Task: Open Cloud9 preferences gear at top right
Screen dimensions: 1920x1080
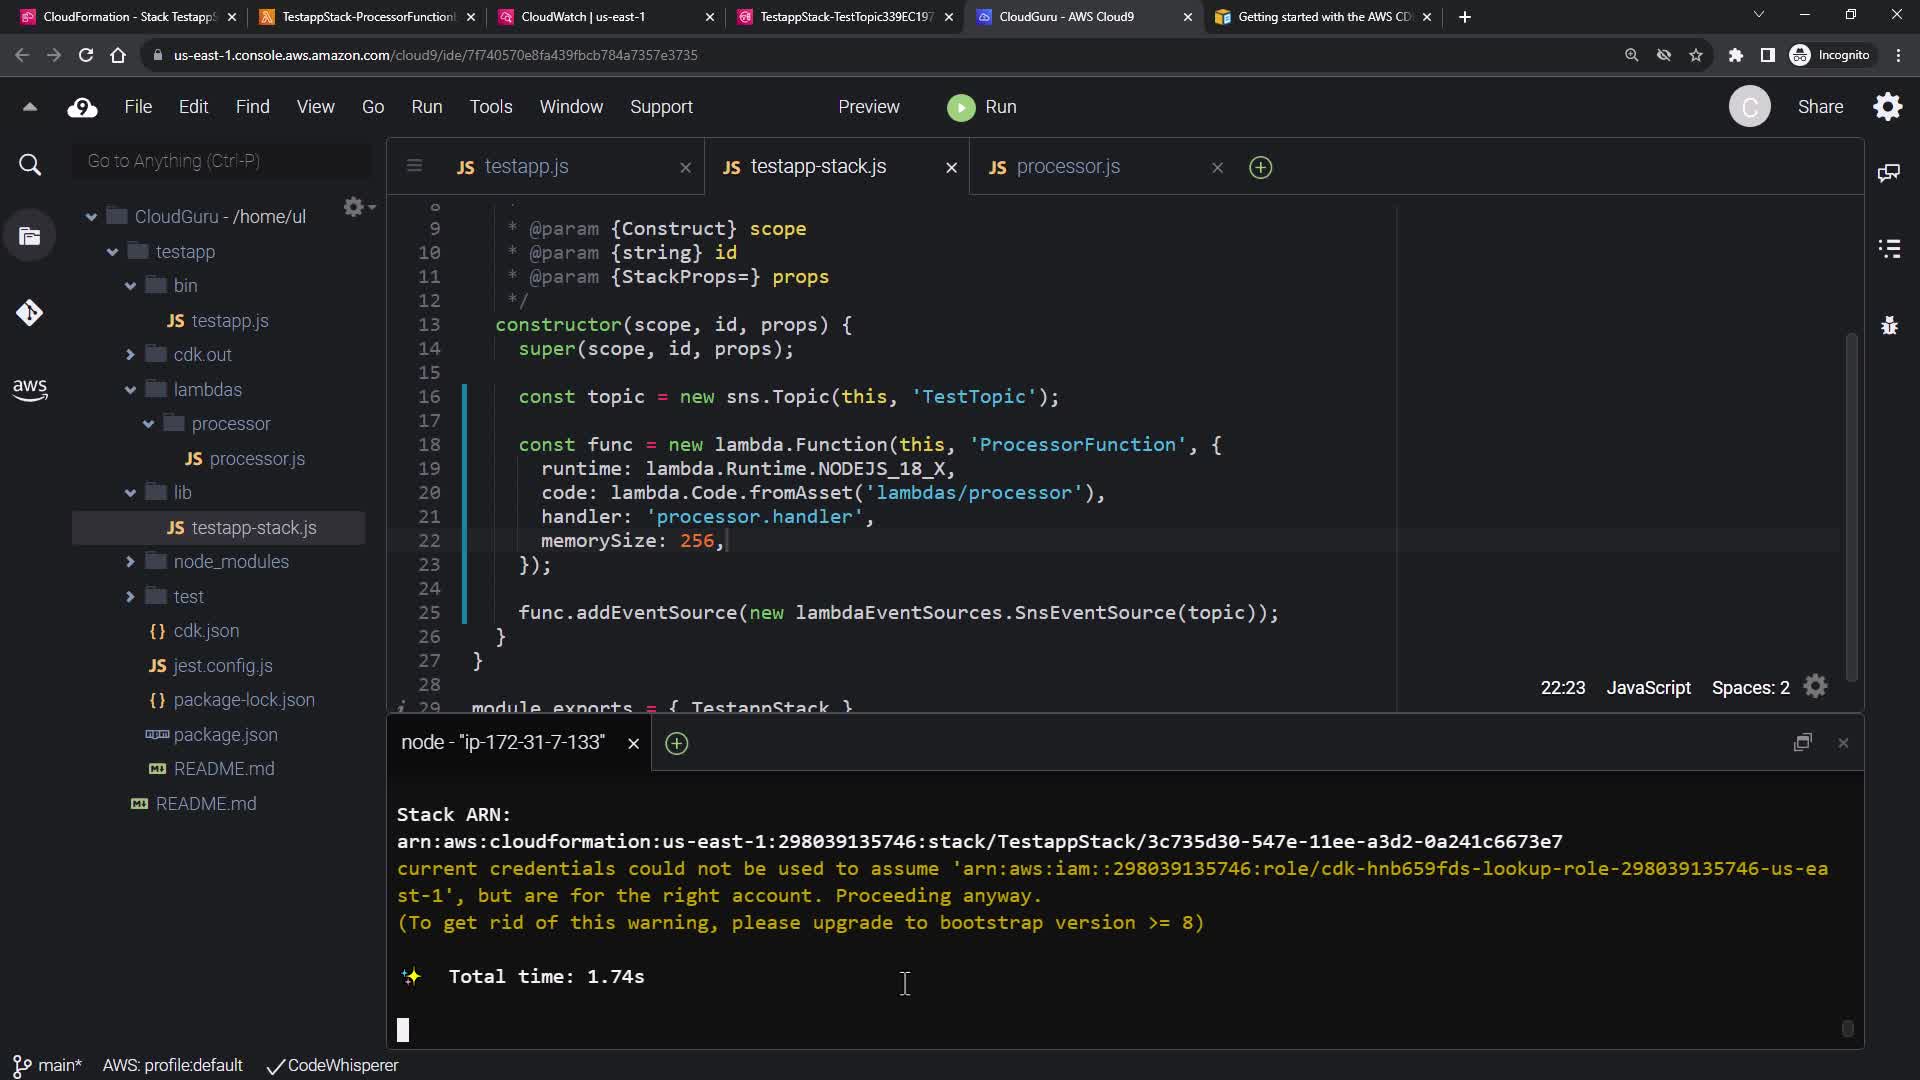Action: (1888, 107)
